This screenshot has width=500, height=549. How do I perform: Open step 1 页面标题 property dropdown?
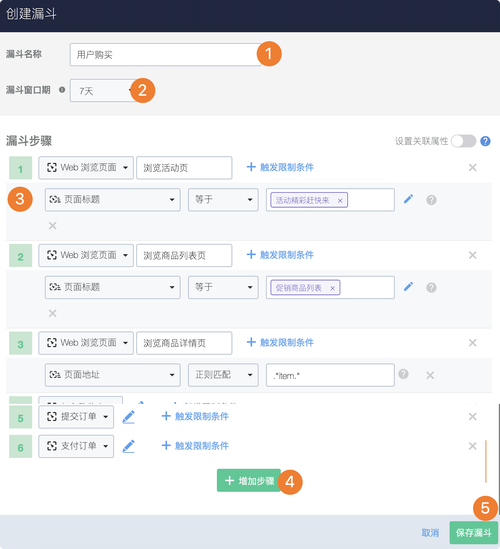pyautogui.click(x=112, y=200)
